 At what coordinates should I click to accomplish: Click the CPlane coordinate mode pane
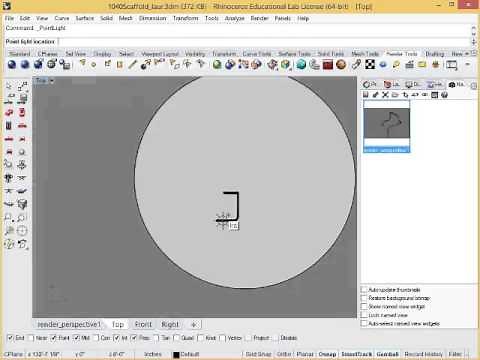point(13,354)
